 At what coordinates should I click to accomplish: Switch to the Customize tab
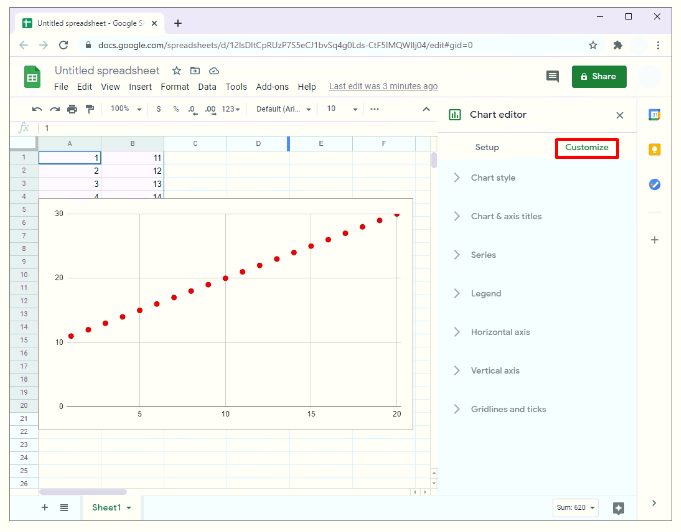pyautogui.click(x=587, y=148)
